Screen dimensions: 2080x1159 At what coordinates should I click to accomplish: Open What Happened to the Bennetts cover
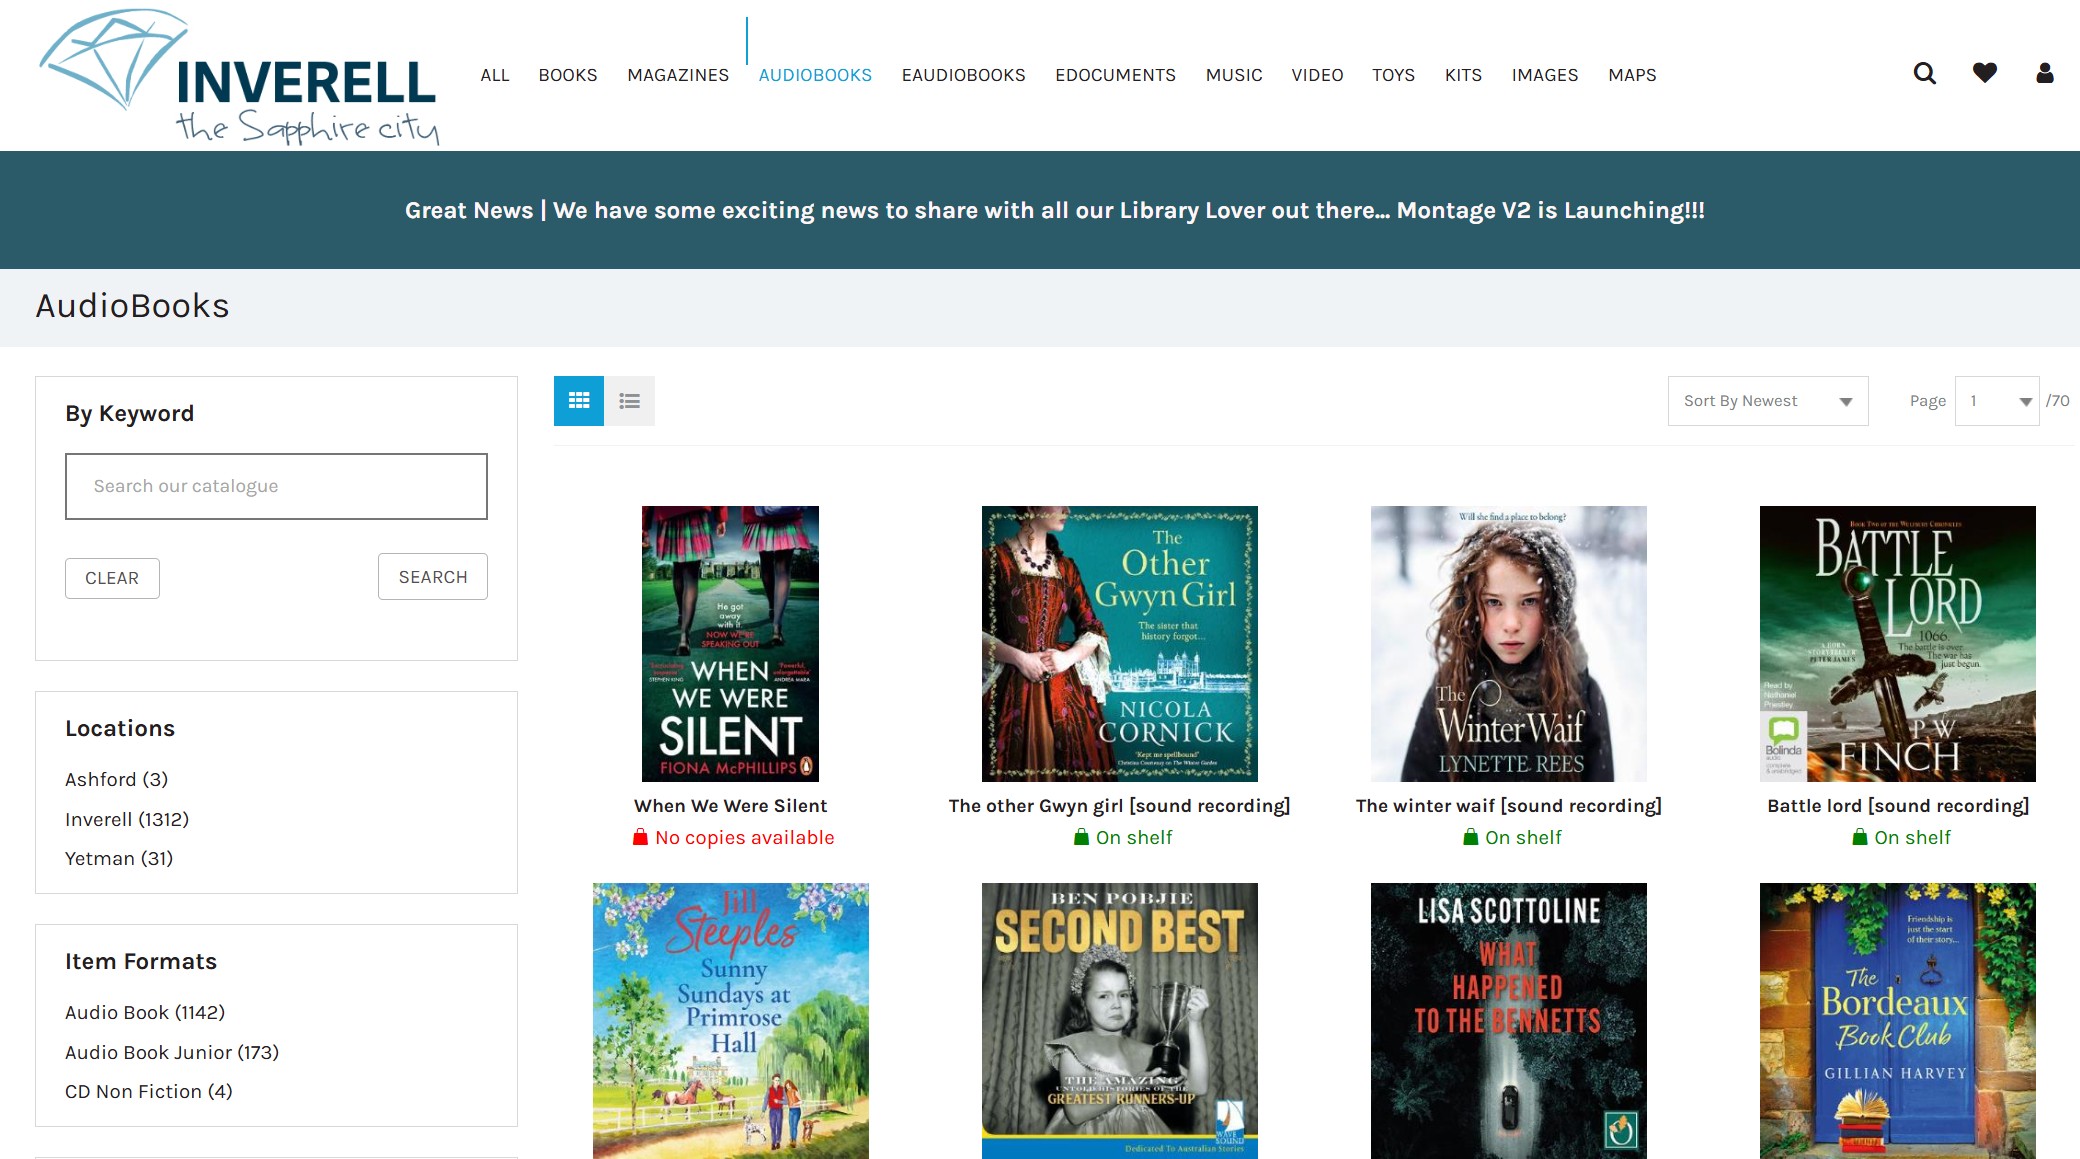click(x=1508, y=1020)
